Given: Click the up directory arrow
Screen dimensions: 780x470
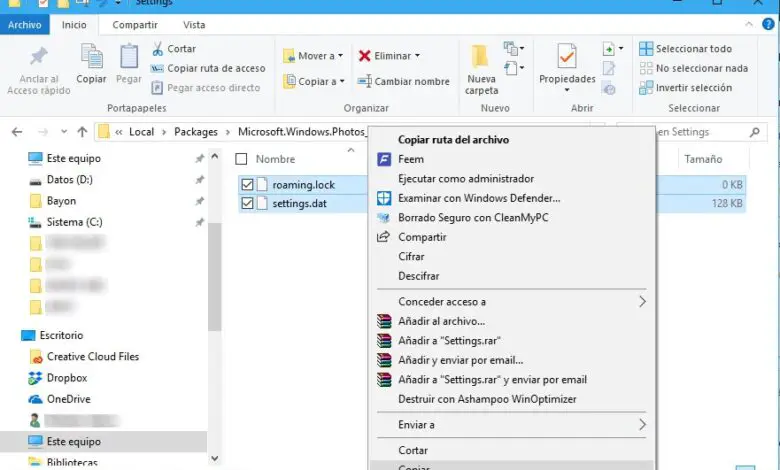Looking at the screenshot, I should (82, 132).
